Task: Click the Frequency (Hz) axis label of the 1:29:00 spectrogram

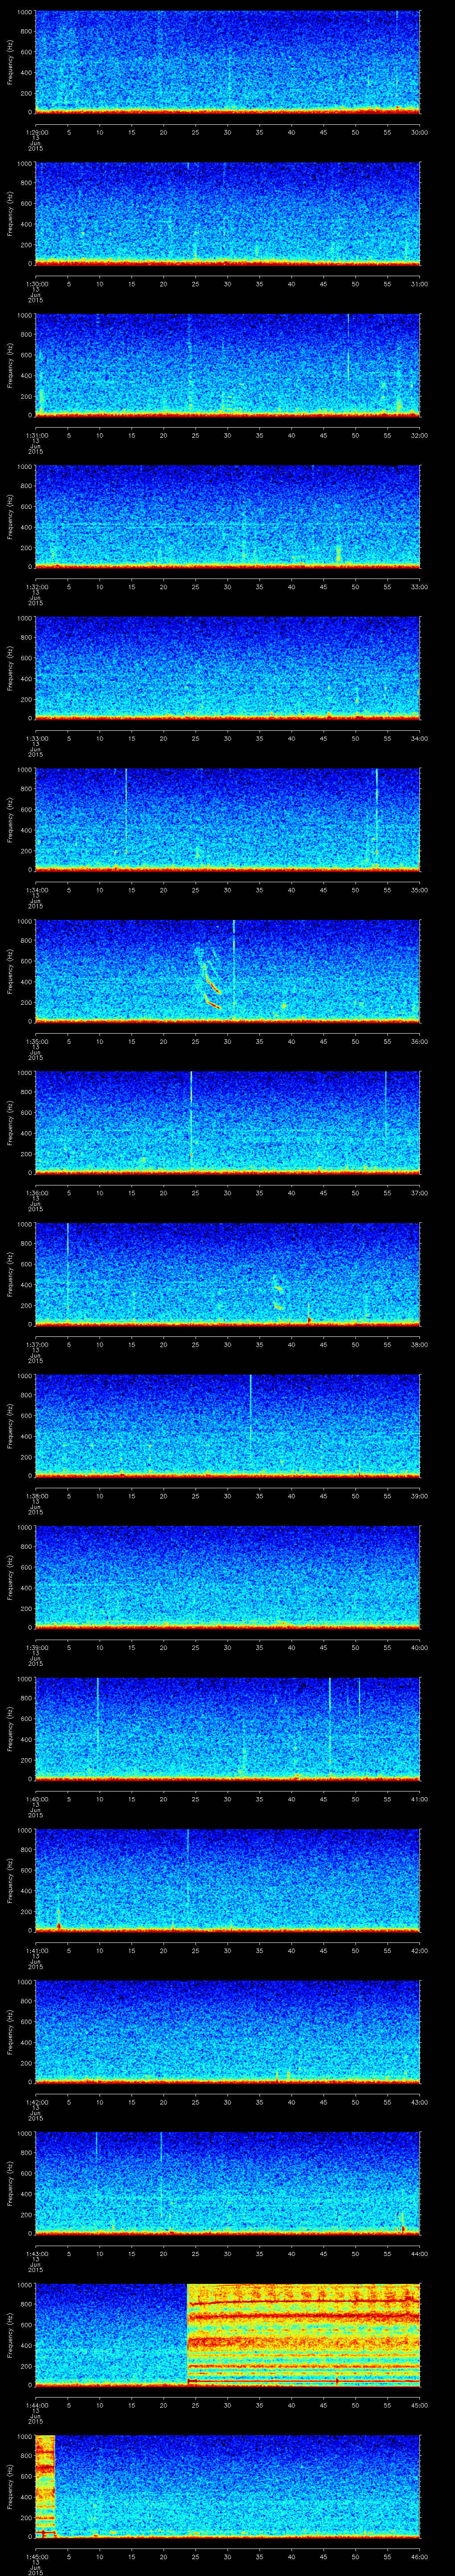Action: (11, 62)
